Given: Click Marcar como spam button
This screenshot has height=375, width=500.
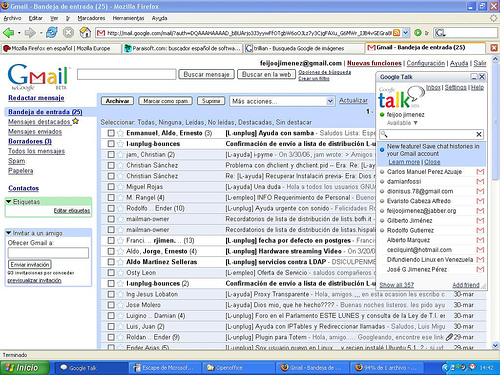Looking at the screenshot, I should (166, 101).
